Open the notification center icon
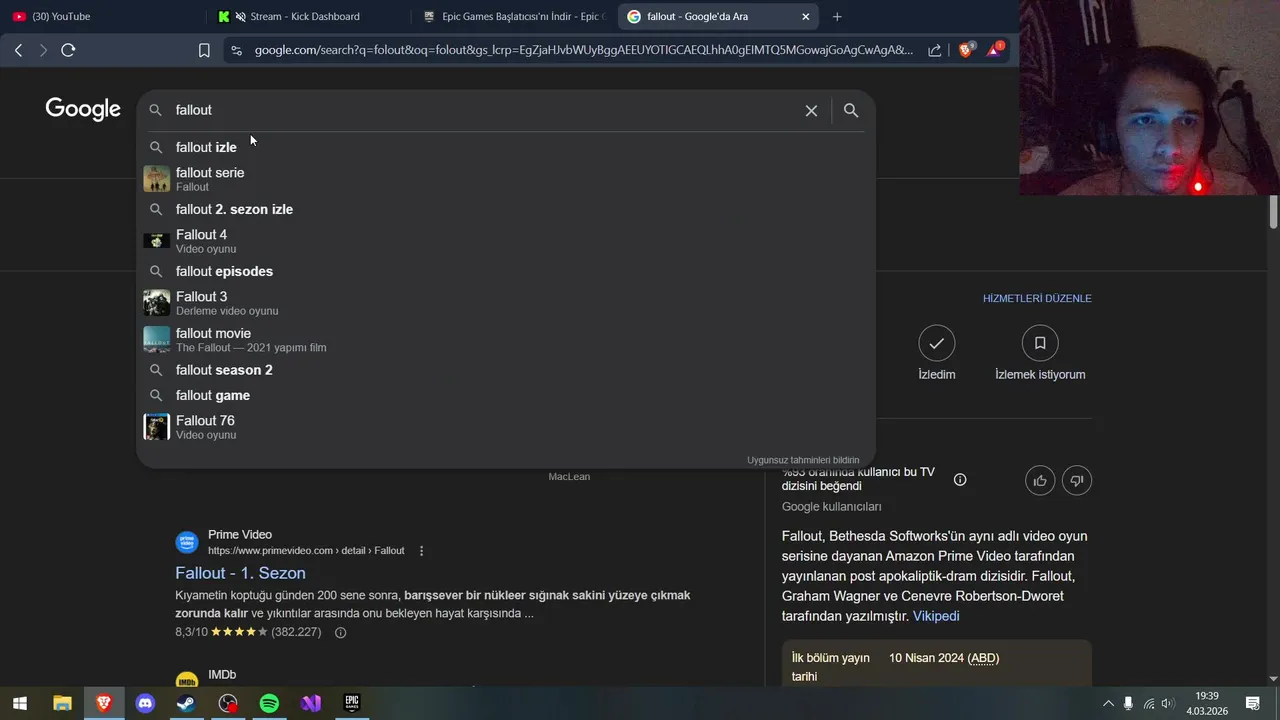This screenshot has height=720, width=1280. (x=1252, y=703)
